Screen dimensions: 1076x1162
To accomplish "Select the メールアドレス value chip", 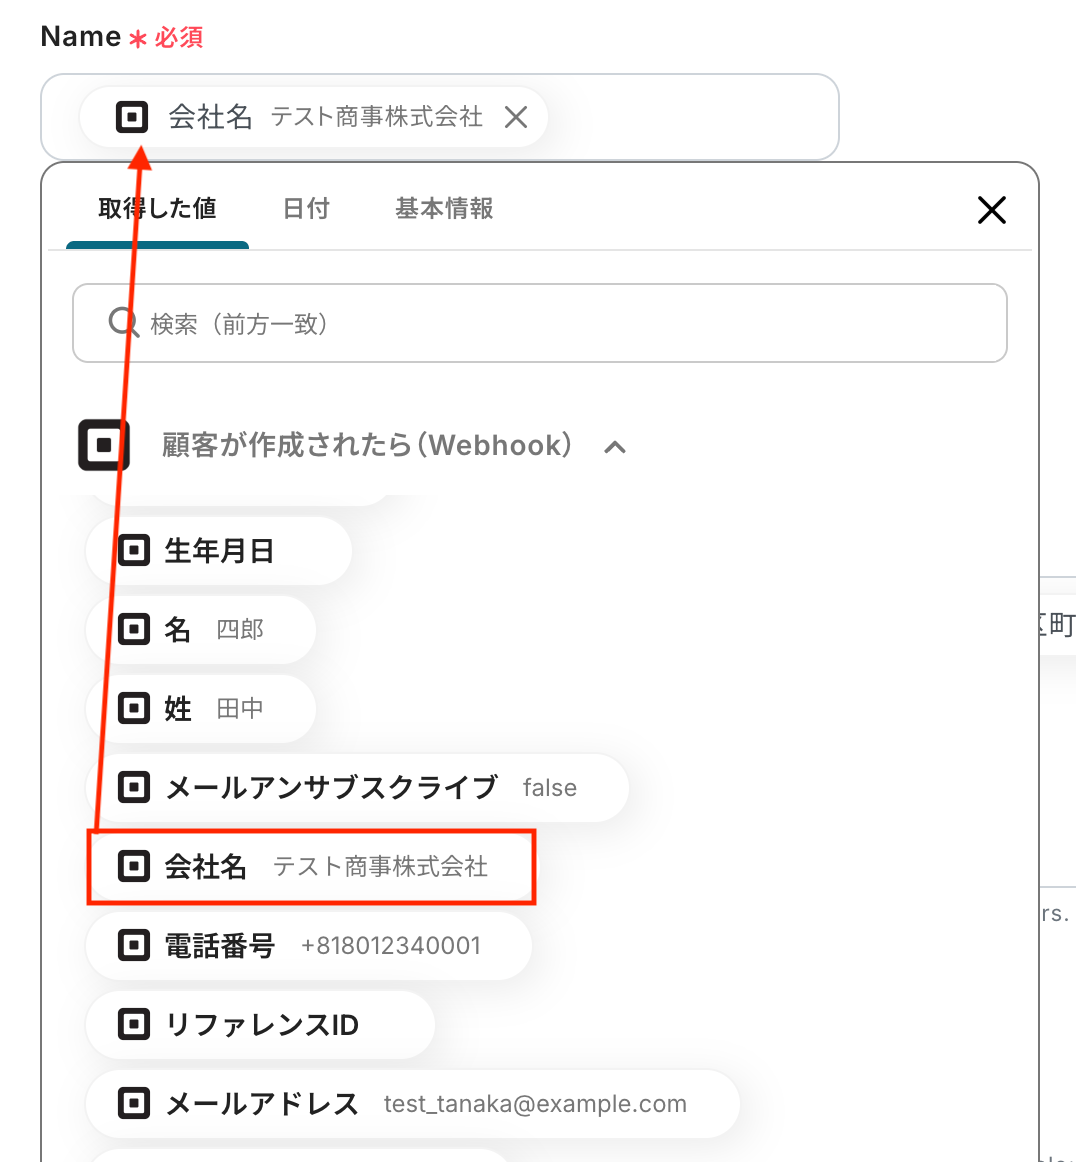I will (413, 1103).
